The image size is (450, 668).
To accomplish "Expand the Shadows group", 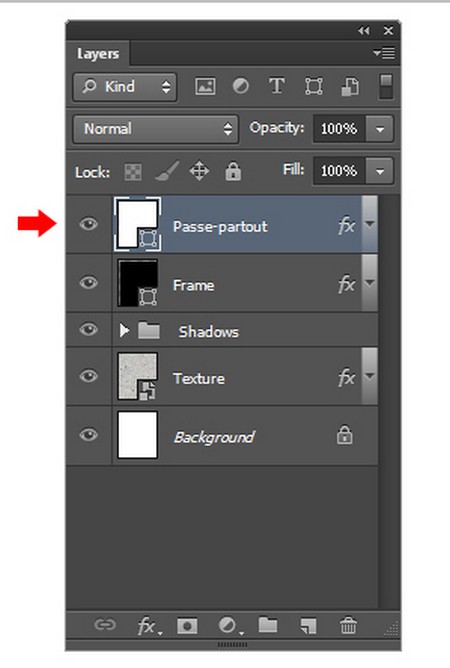I will pyautogui.click(x=124, y=330).
